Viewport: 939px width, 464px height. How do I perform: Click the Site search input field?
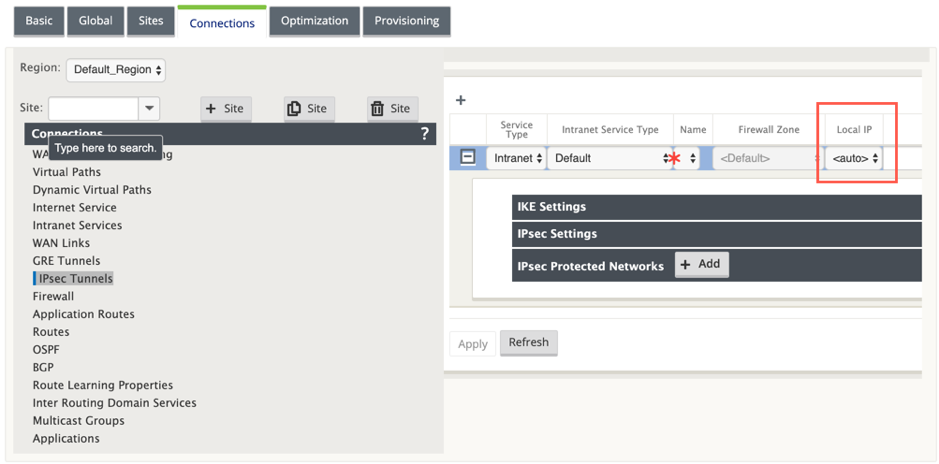(x=93, y=108)
